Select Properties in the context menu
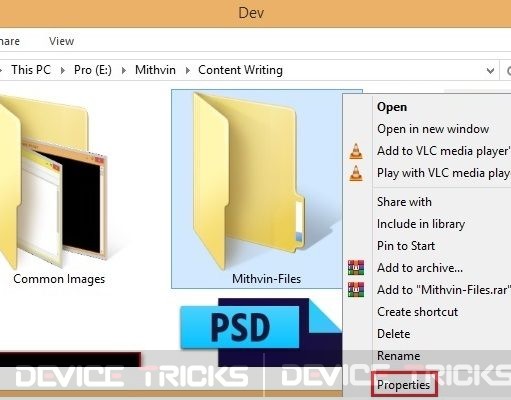 coord(403,385)
